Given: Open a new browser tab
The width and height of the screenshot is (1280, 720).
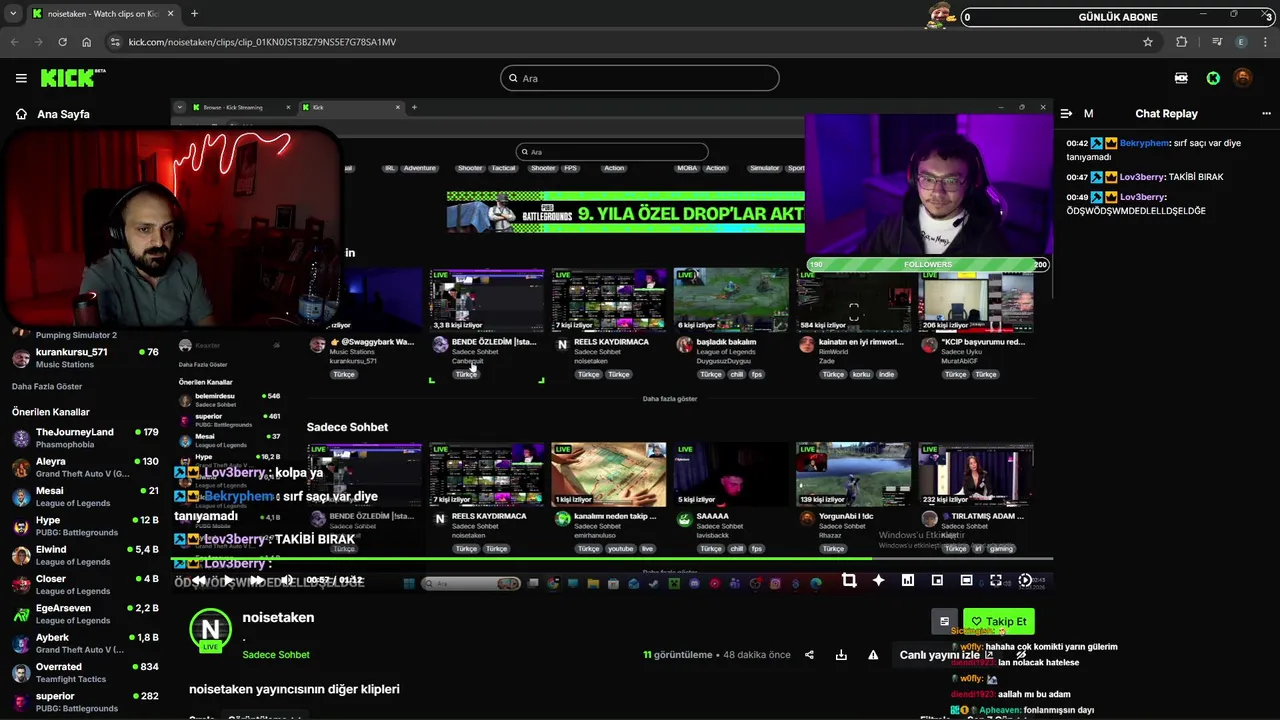Looking at the screenshot, I should (x=194, y=14).
